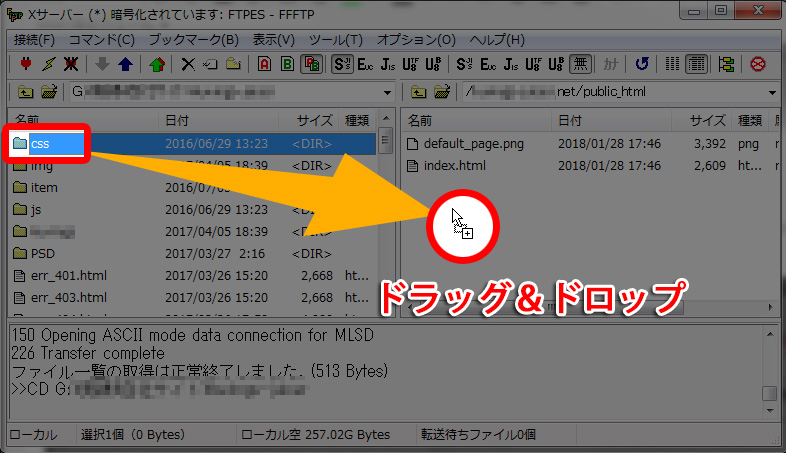Toggle local Shift-JIS kanji code

[342, 64]
